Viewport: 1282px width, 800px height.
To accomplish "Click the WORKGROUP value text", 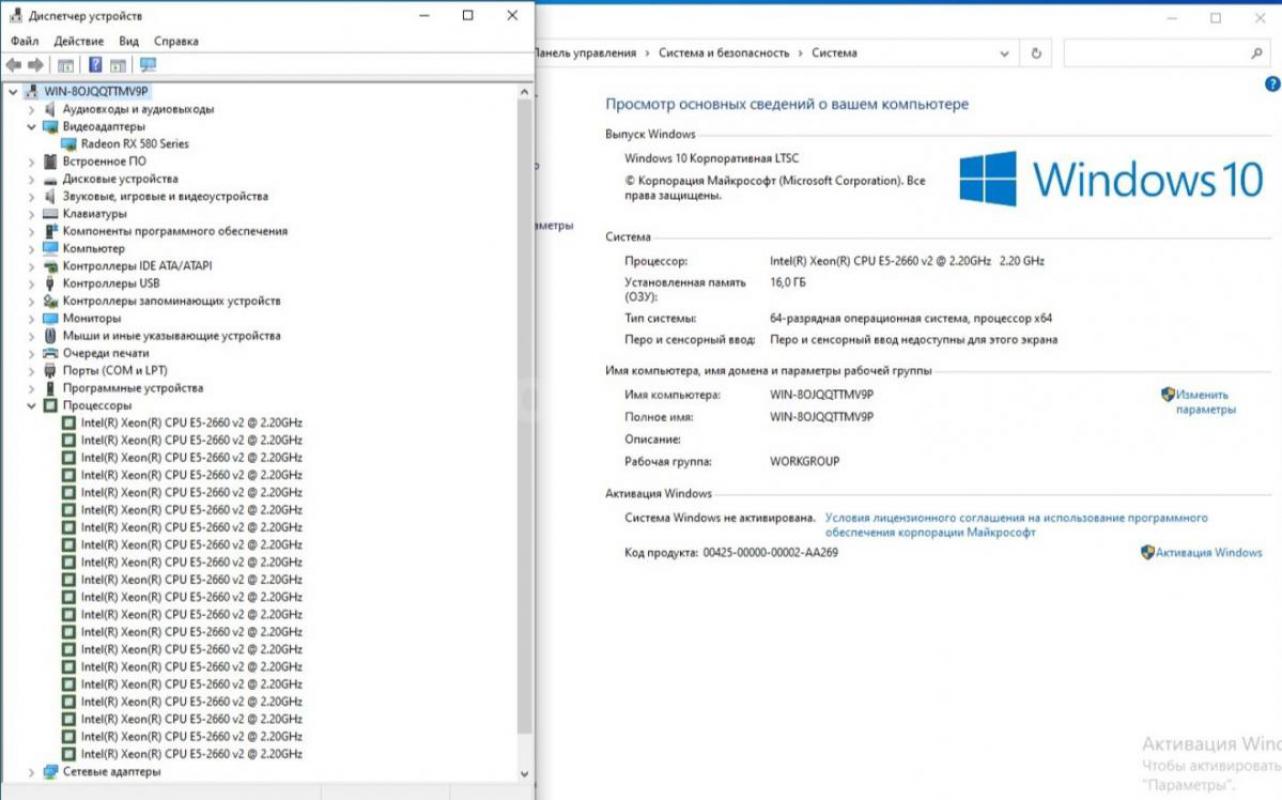I will pyautogui.click(x=805, y=462).
